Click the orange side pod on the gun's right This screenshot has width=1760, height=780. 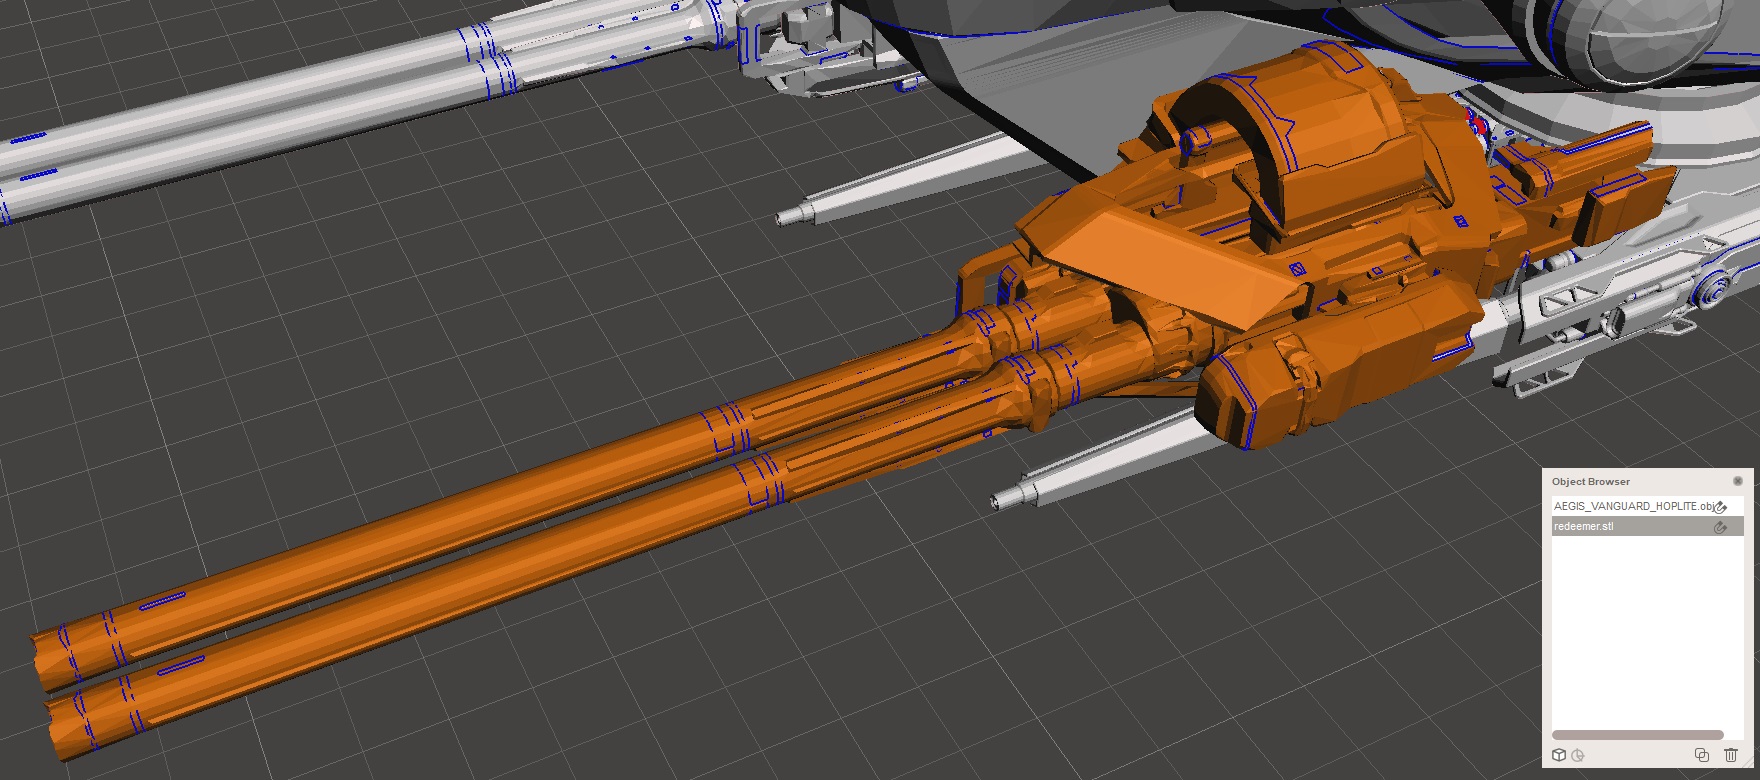tap(1330, 370)
